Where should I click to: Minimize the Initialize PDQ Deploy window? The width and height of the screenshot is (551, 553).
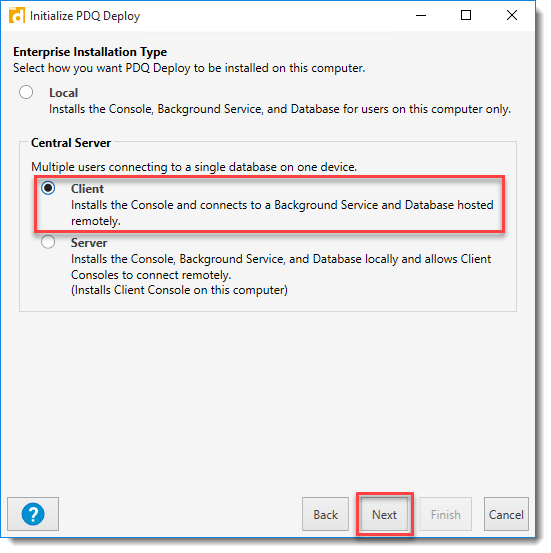click(421, 16)
